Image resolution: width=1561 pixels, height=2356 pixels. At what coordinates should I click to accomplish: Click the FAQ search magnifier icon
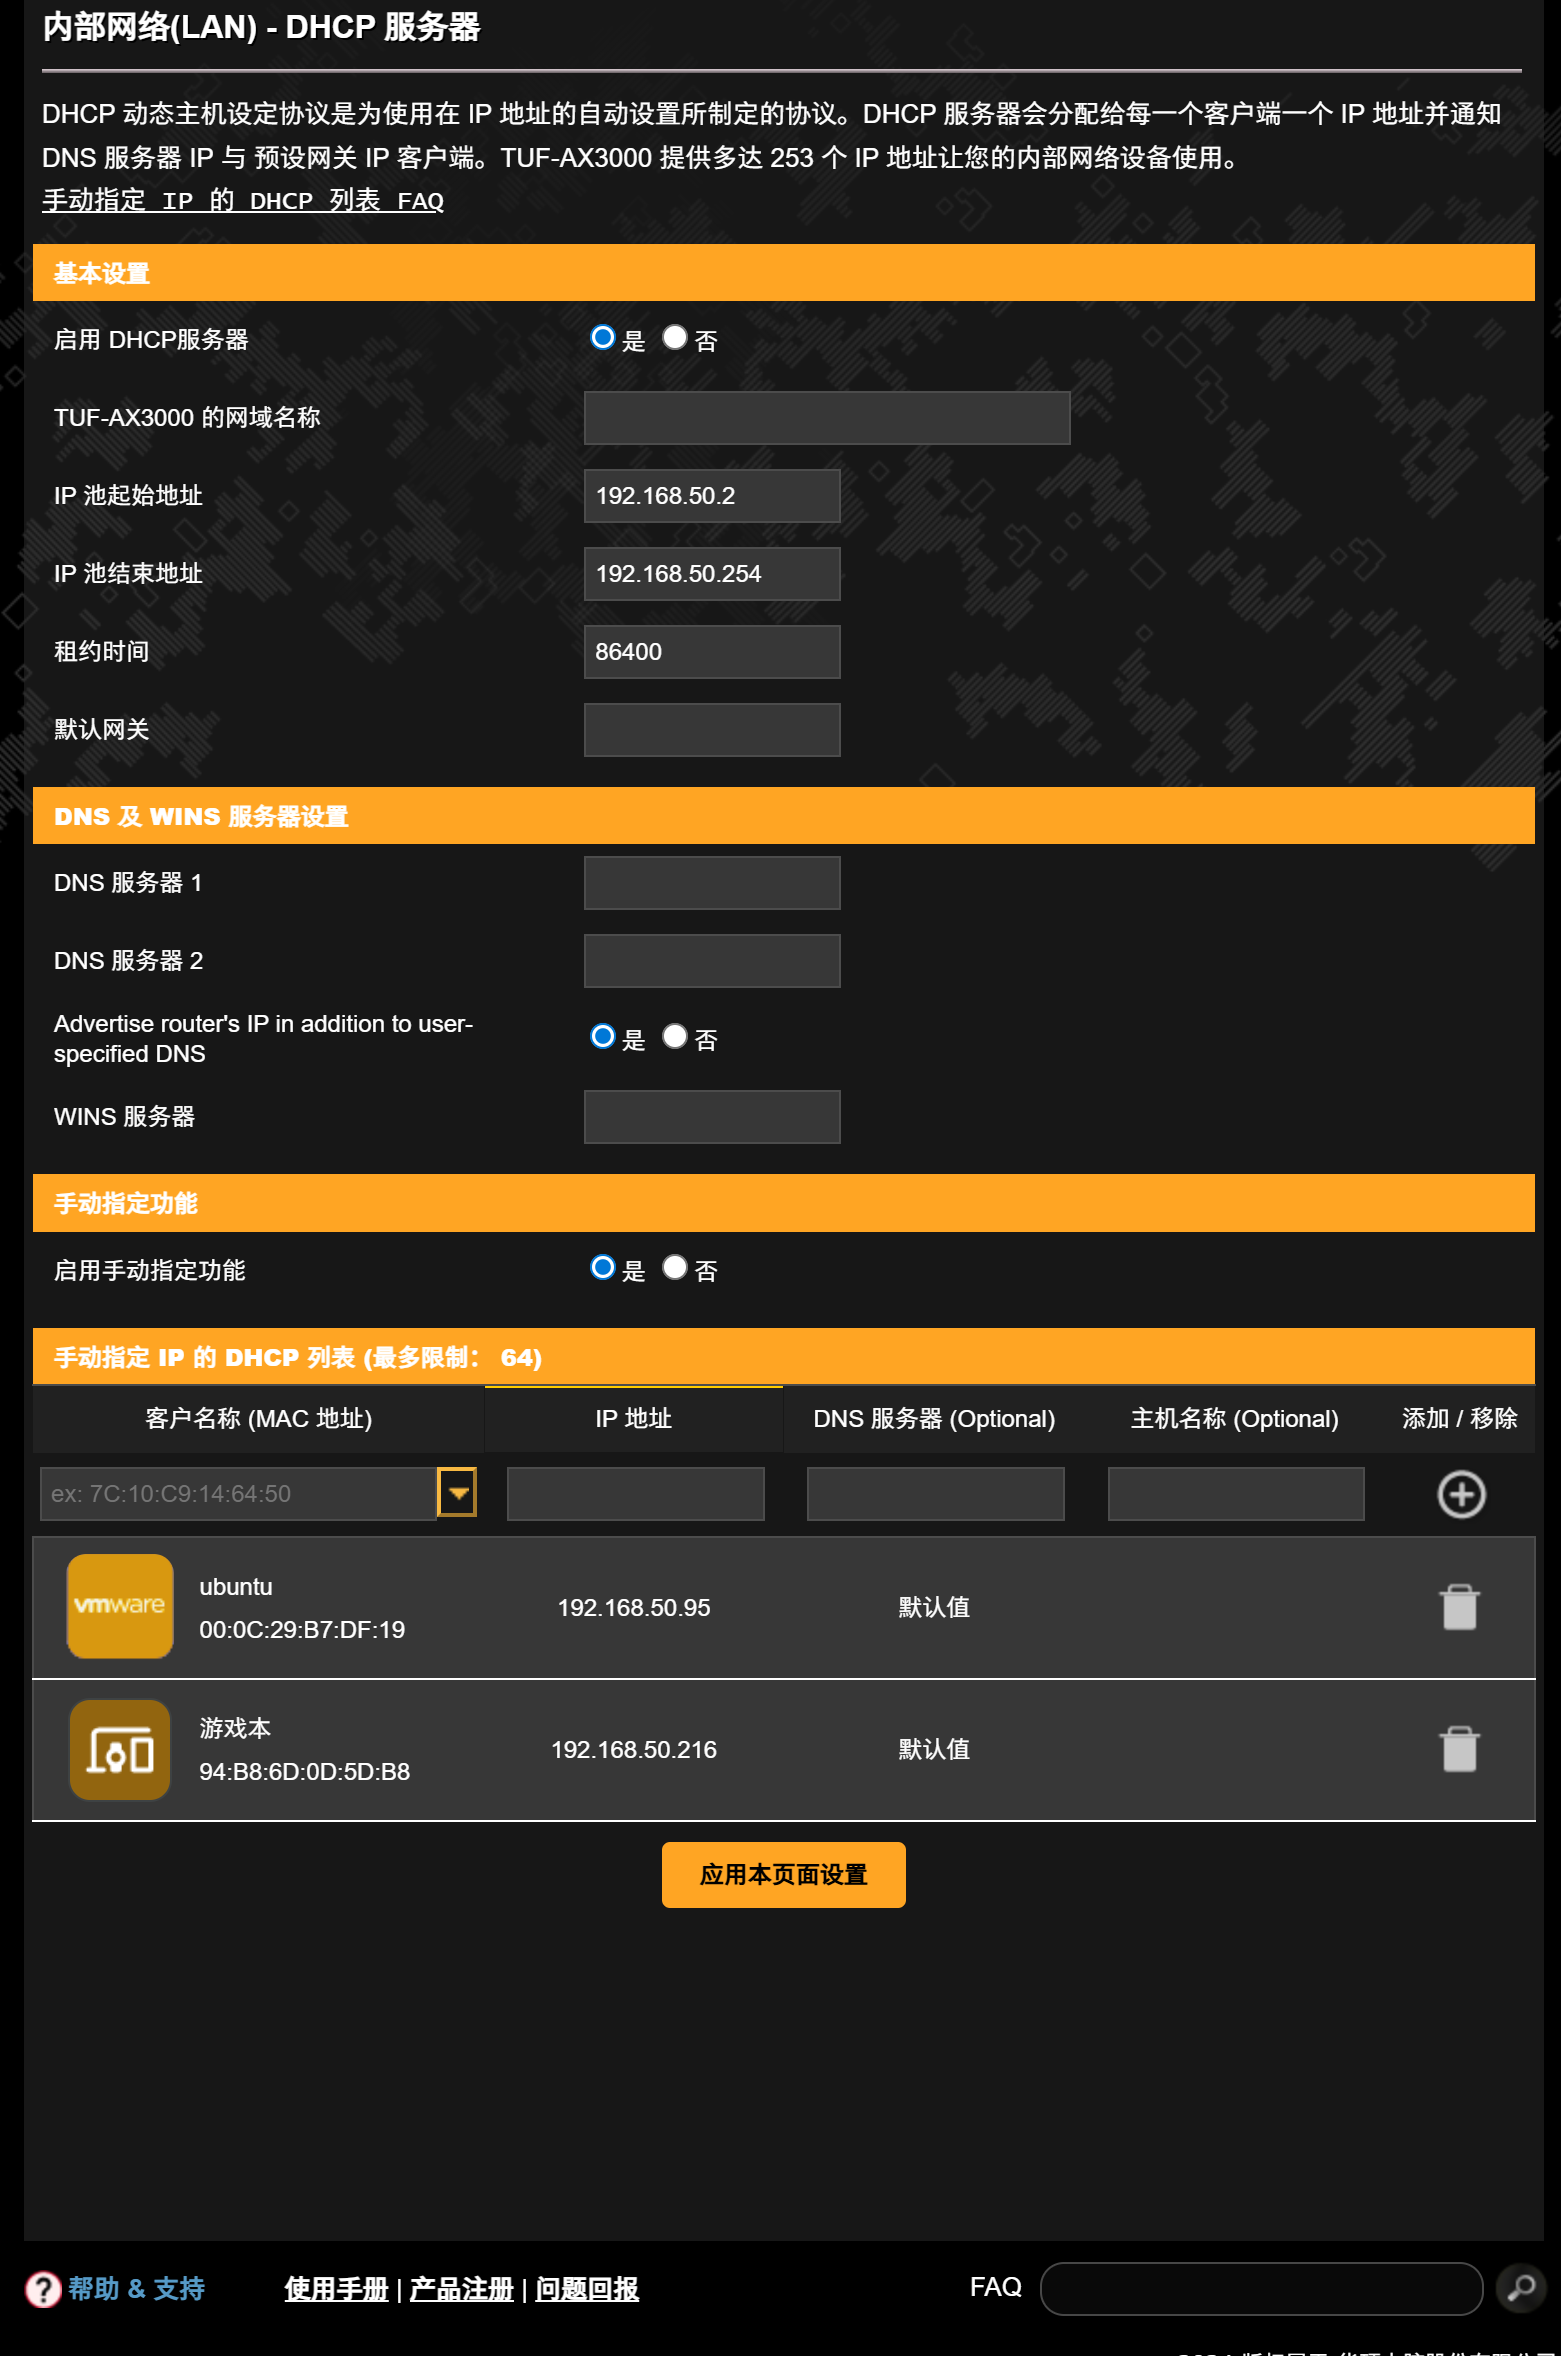pos(1521,2288)
